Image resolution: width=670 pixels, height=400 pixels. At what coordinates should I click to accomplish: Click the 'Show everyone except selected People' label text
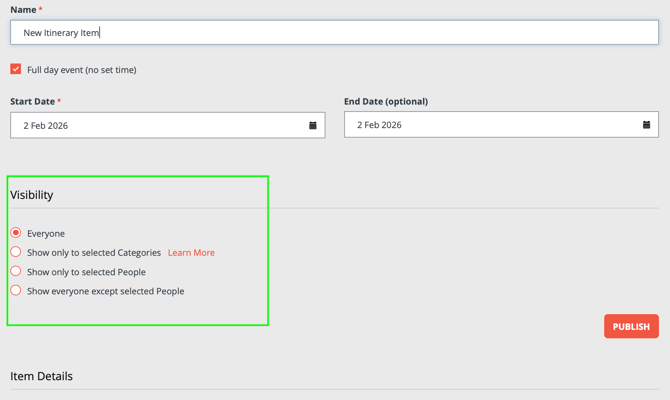click(105, 291)
